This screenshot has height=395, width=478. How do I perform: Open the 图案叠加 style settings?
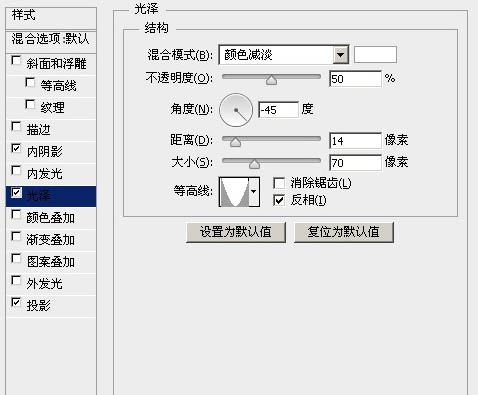50,261
